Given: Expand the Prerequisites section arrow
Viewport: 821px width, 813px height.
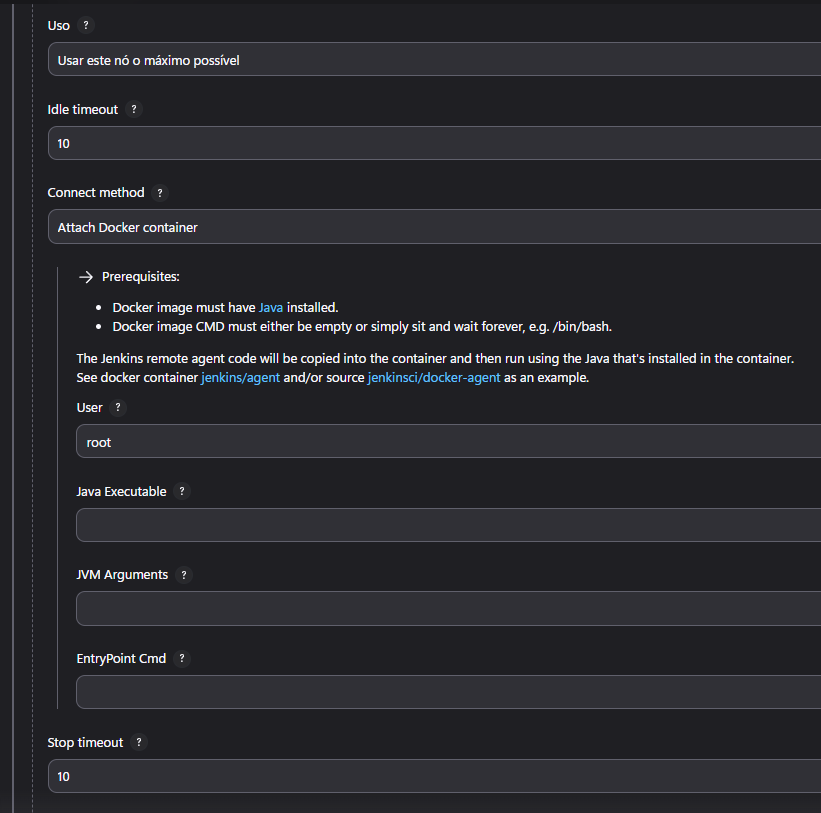Looking at the screenshot, I should point(87,276).
